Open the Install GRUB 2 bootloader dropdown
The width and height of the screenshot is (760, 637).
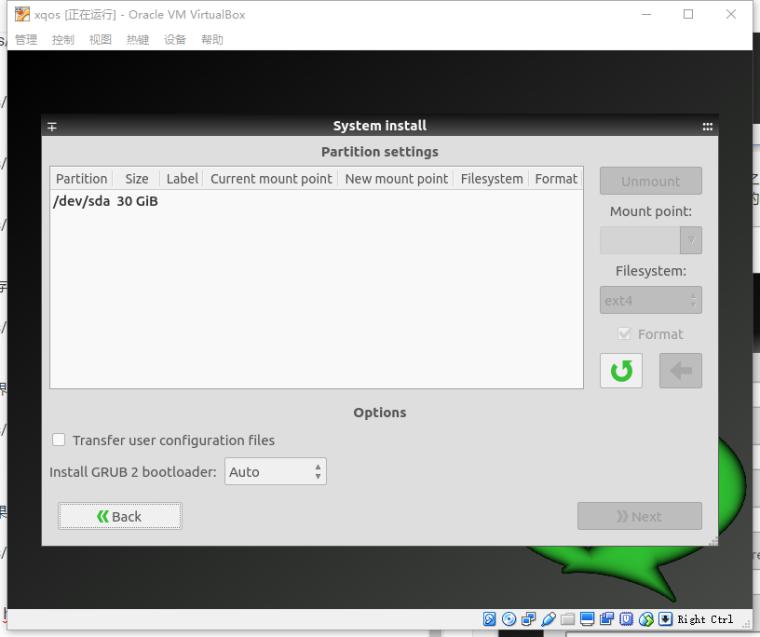point(275,471)
